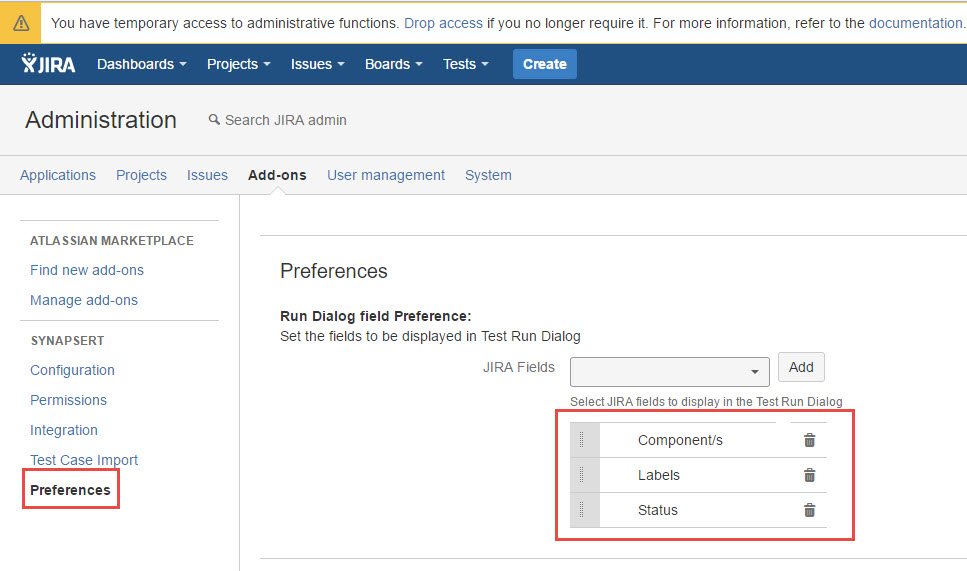
Task: Delete the Component/s field with trash icon
Action: [x=810, y=440]
